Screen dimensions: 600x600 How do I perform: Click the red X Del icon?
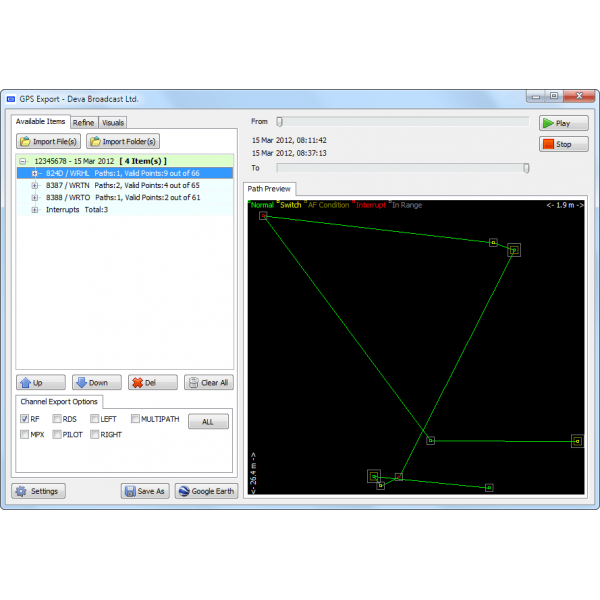tap(137, 382)
